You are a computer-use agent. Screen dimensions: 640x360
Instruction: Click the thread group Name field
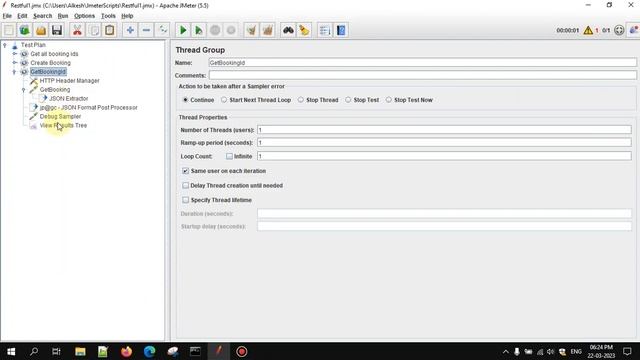[422, 63]
